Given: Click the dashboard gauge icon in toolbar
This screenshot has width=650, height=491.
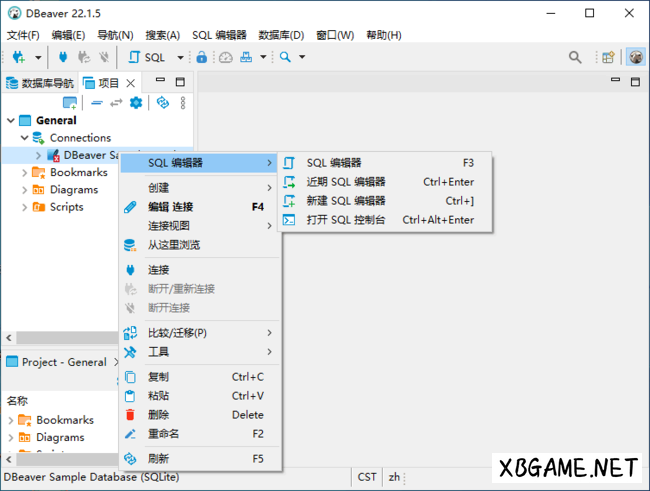Looking at the screenshot, I should coord(226,57).
